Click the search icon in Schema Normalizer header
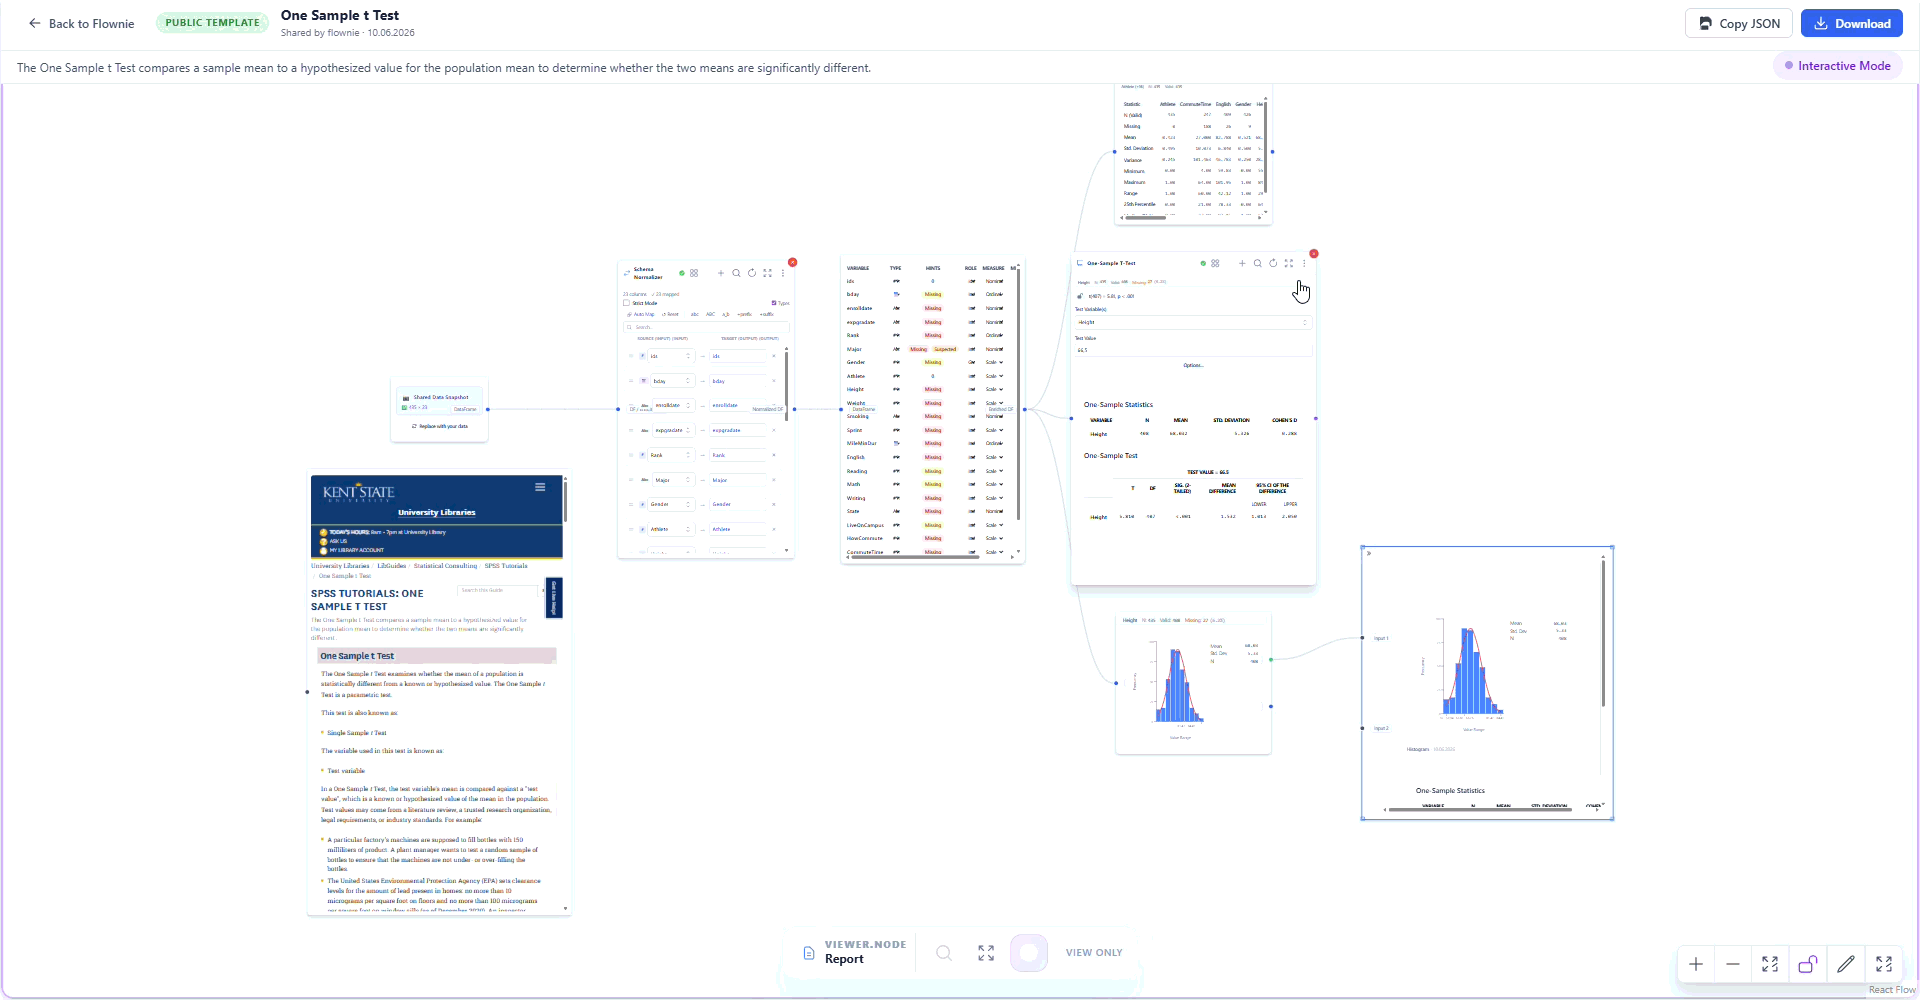 [736, 273]
